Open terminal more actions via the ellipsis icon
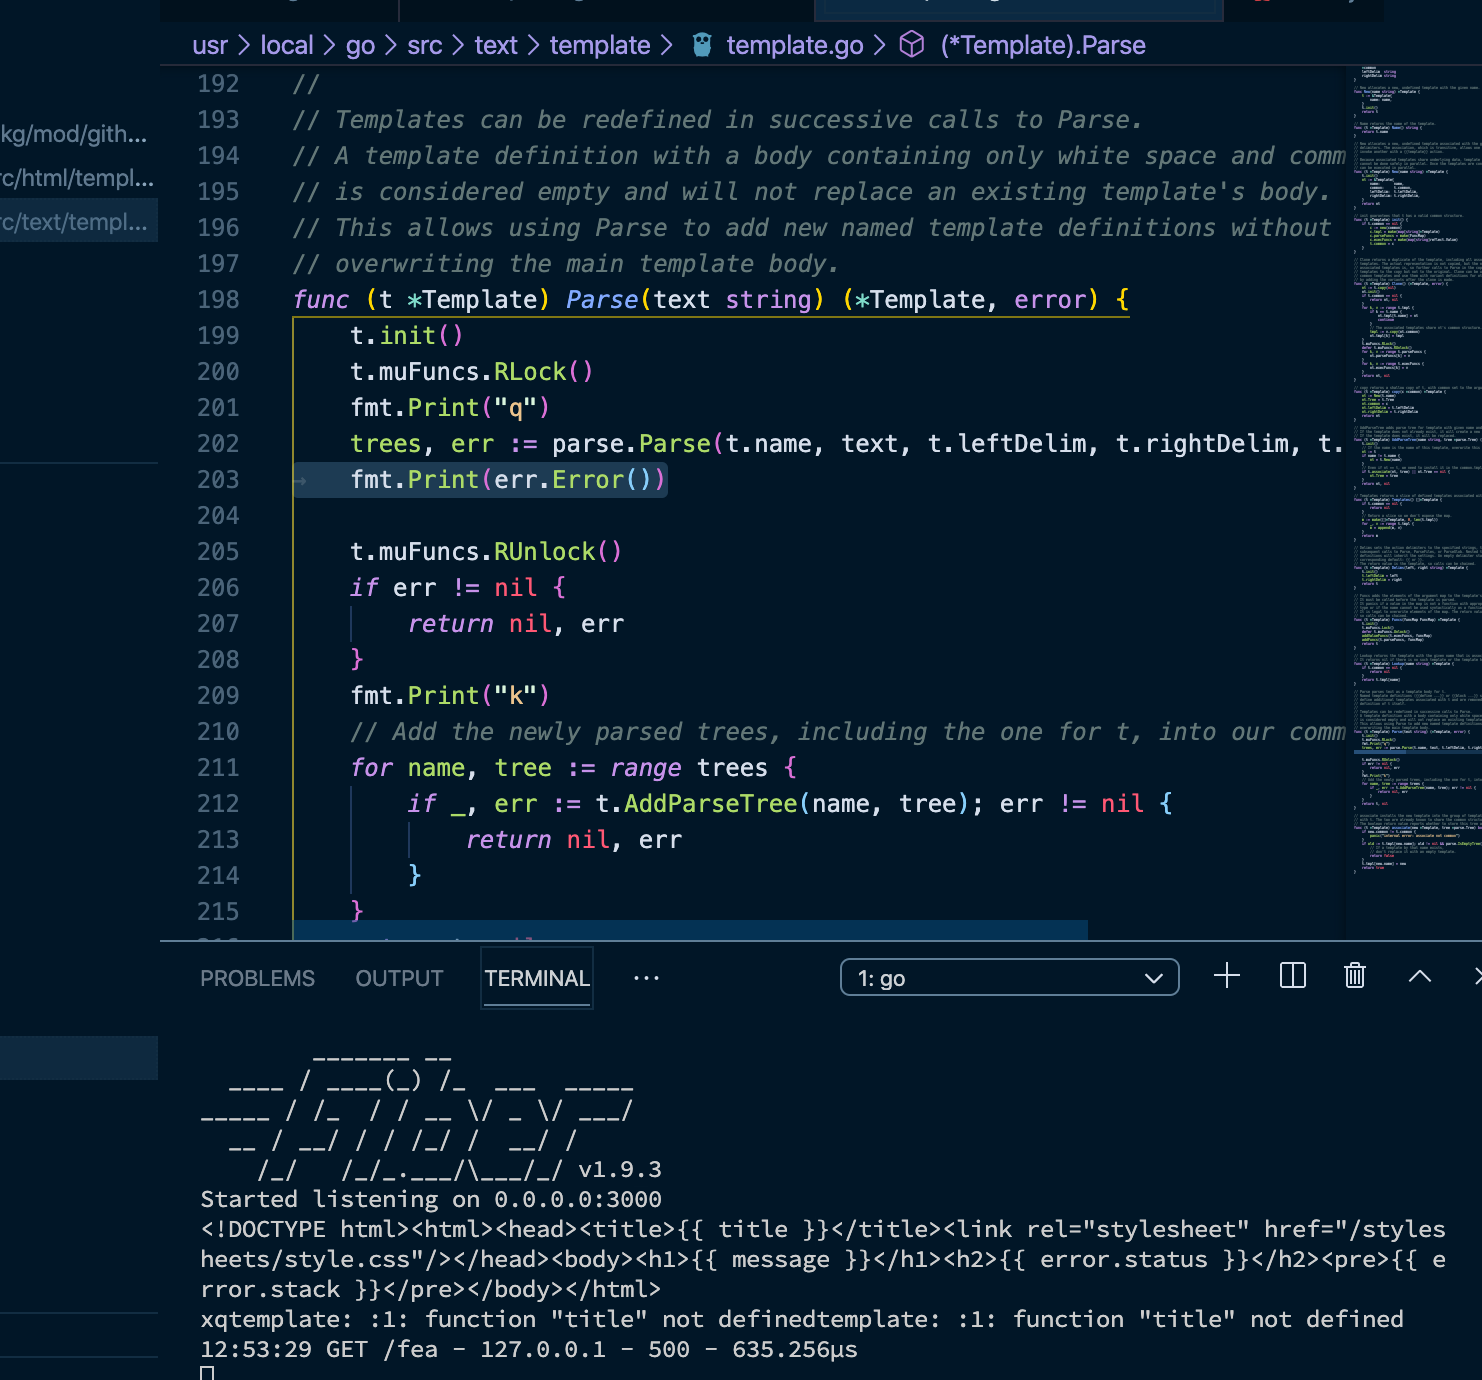This screenshot has width=1482, height=1380. coord(646,978)
